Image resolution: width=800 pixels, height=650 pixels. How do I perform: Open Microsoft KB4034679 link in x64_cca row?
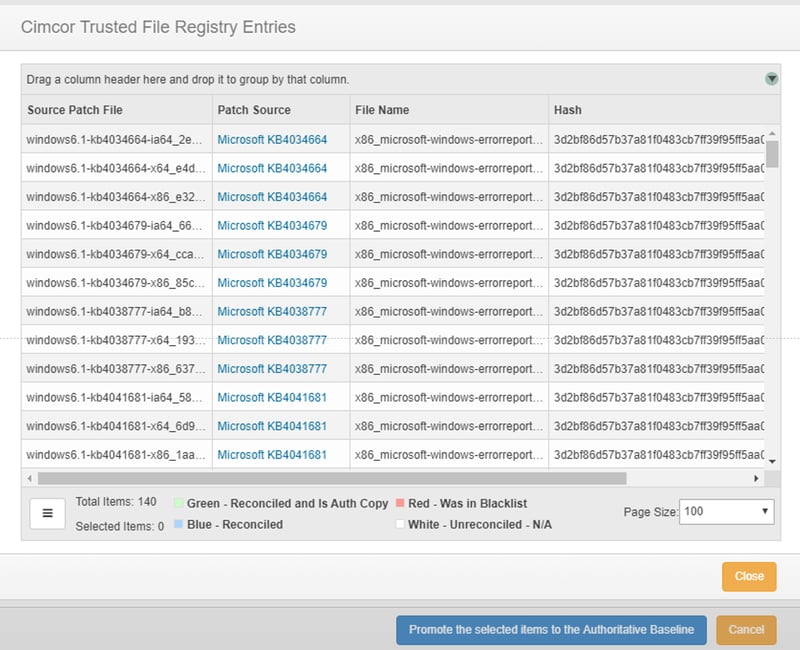point(272,254)
